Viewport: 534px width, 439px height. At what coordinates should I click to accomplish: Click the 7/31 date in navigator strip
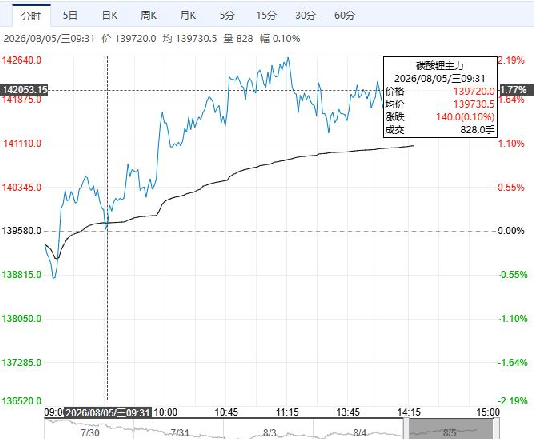coord(180,433)
